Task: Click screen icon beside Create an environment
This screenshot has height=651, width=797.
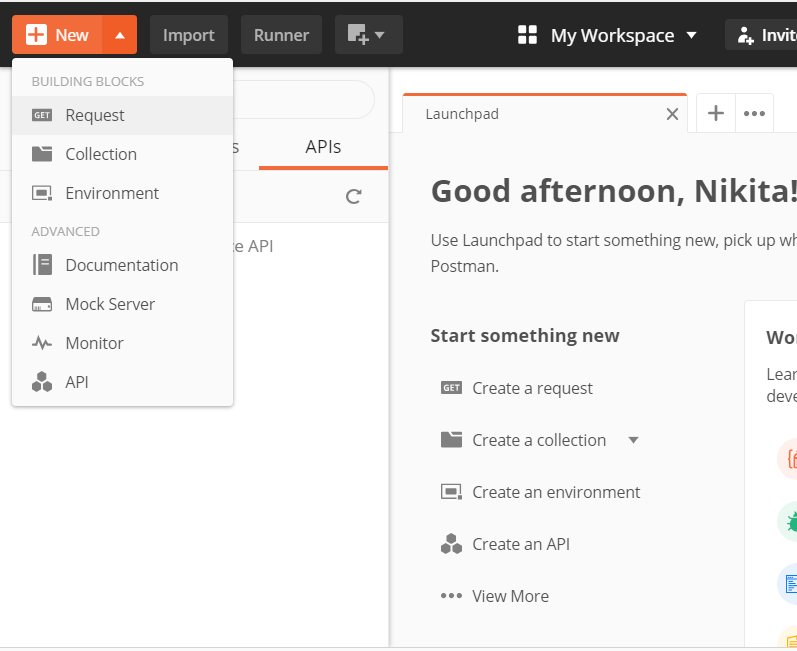Action: [x=451, y=492]
